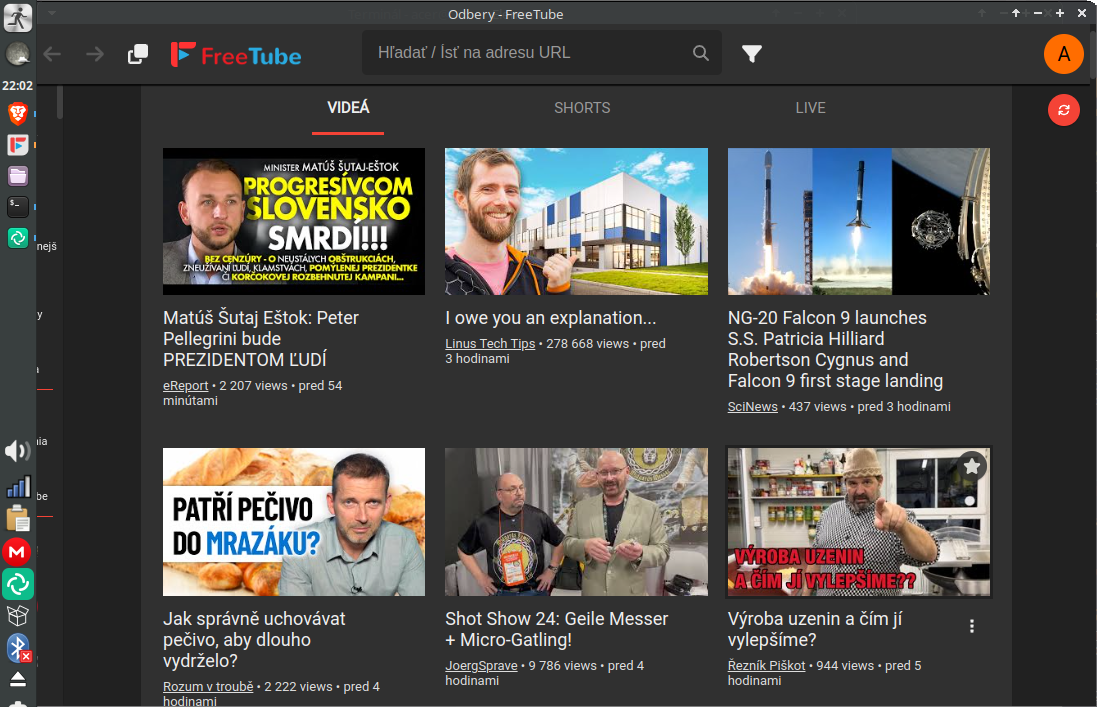The width and height of the screenshot is (1097, 707).
Task: Open the clipboard manager icon
Action: click(x=17, y=520)
